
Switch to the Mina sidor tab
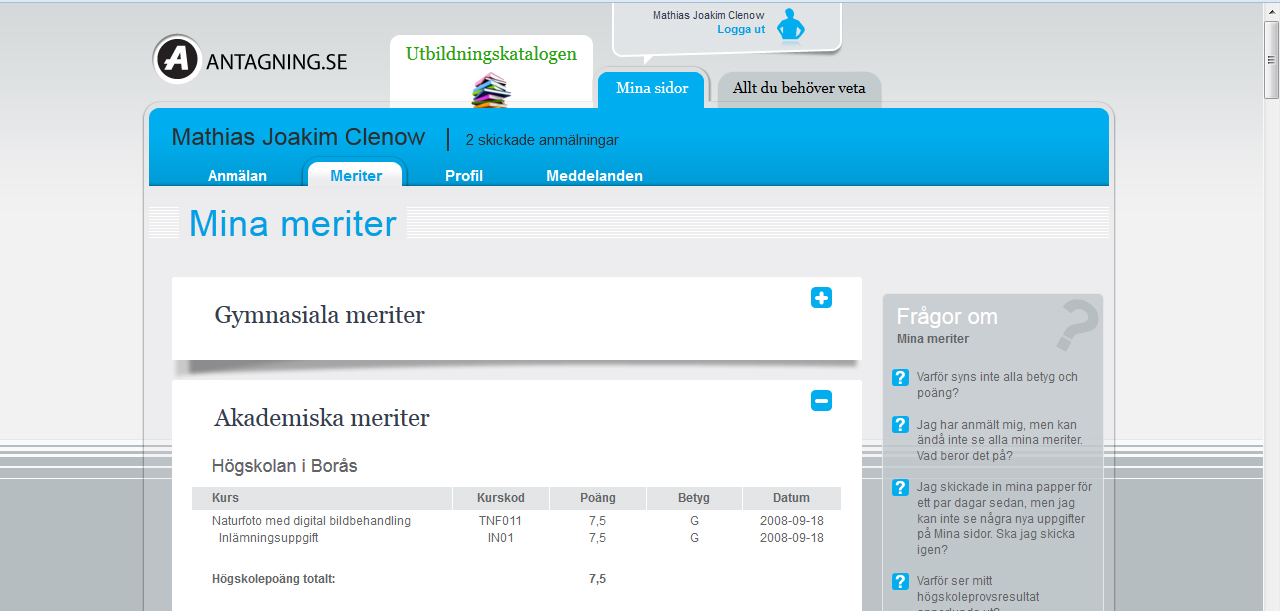[x=652, y=89]
